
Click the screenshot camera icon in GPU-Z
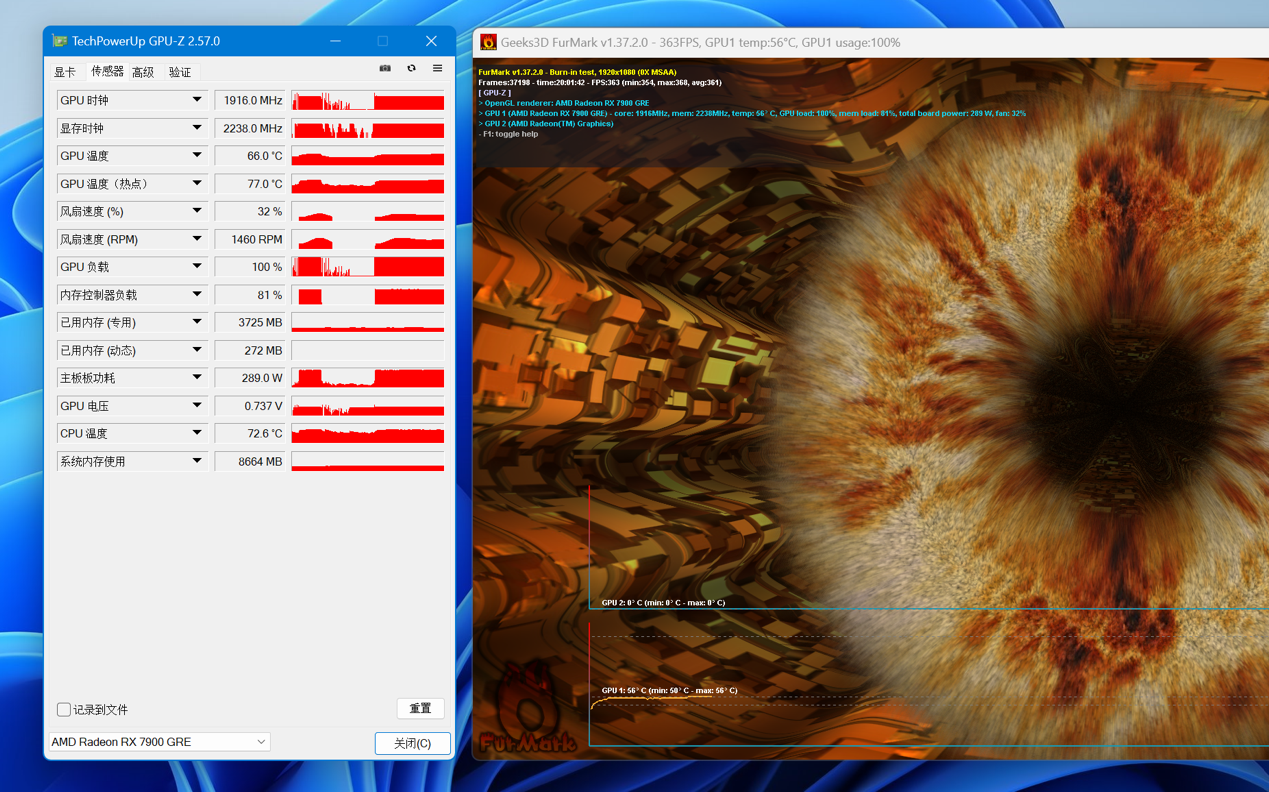click(x=385, y=69)
